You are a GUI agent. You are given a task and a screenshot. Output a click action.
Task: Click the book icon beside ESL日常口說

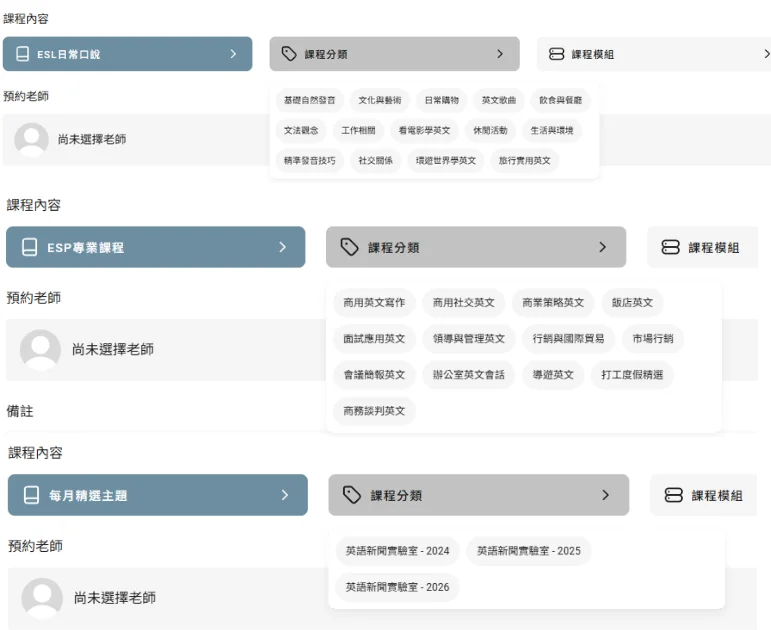tap(22, 54)
